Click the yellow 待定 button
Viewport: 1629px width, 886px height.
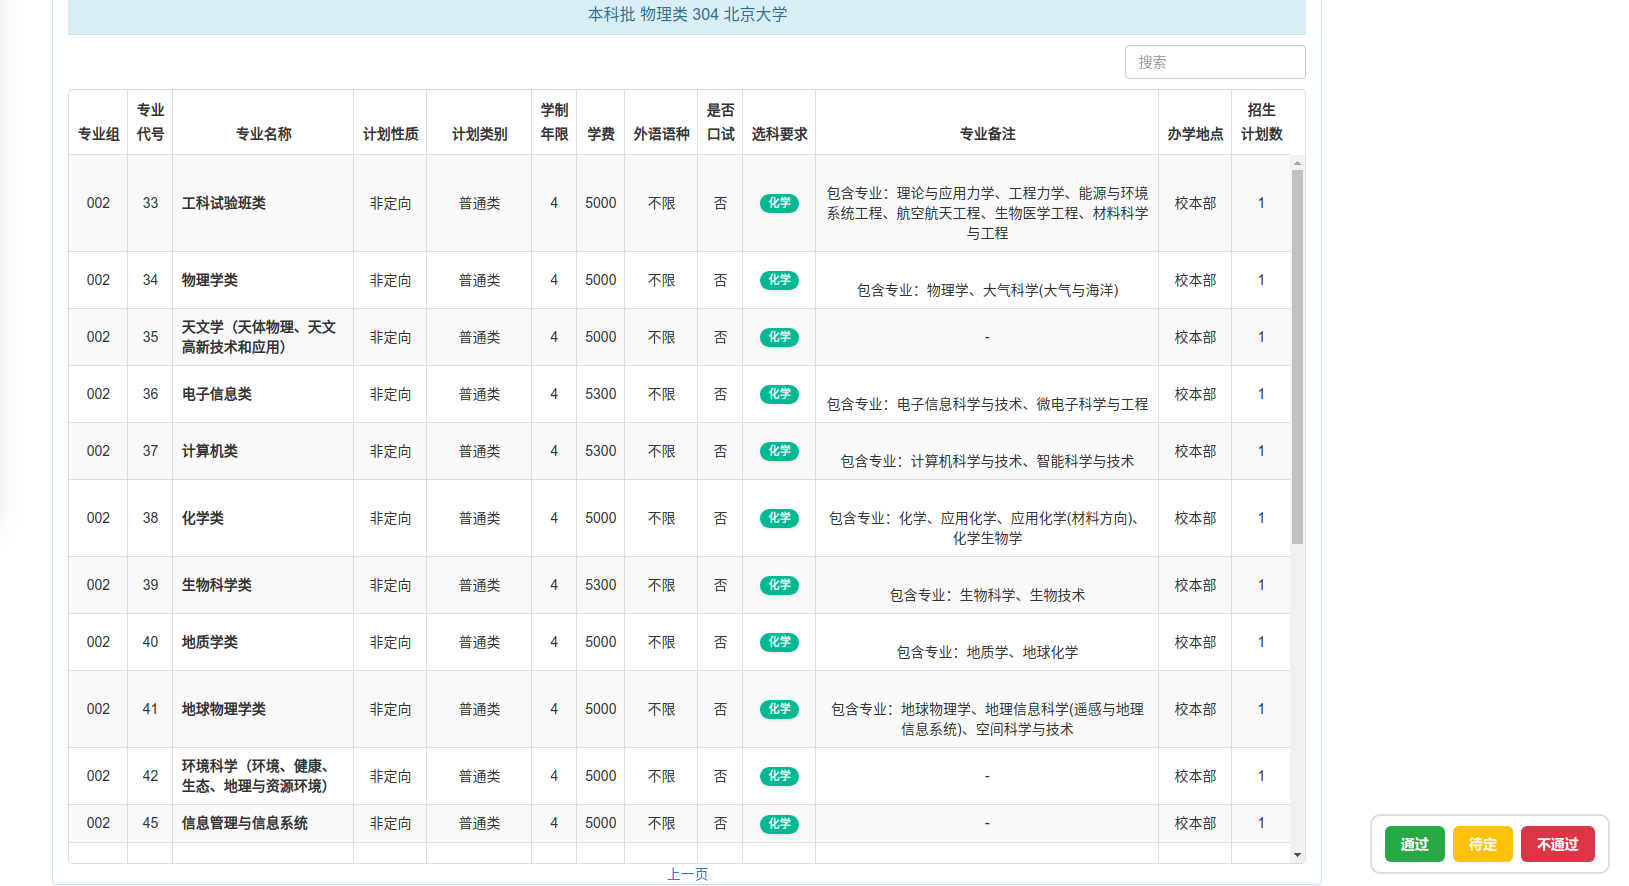pos(1482,844)
